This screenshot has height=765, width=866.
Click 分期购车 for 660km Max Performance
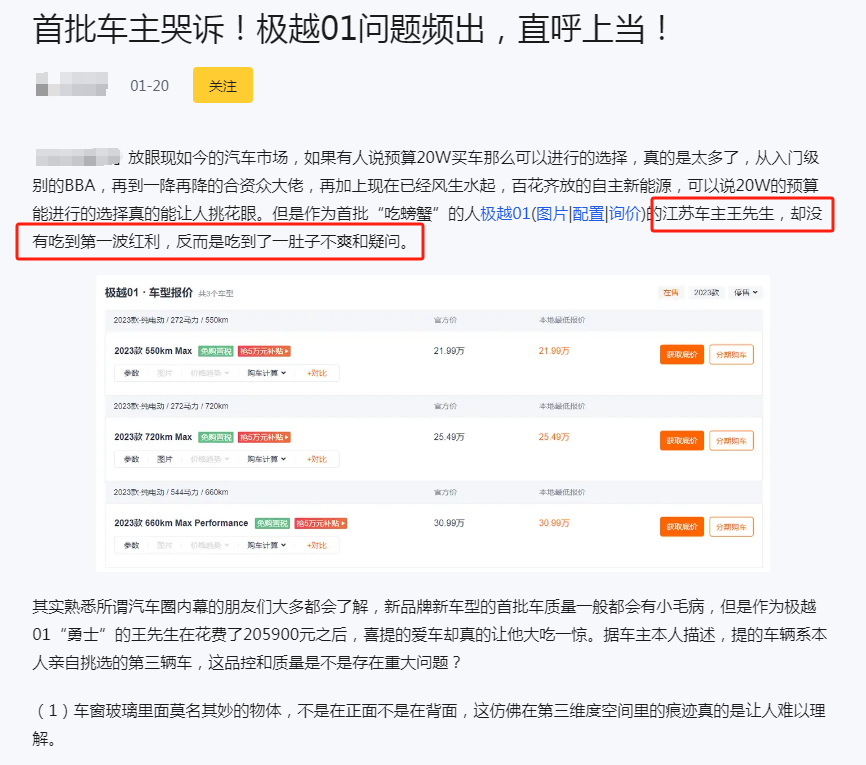[x=731, y=527]
